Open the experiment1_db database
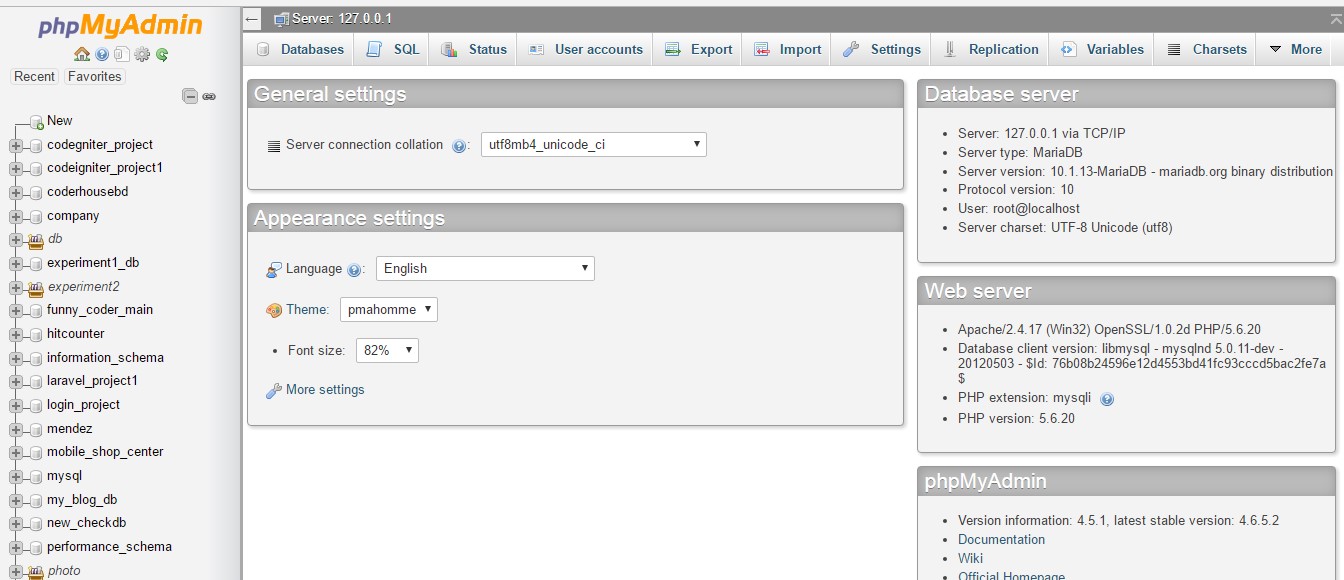 (x=93, y=263)
